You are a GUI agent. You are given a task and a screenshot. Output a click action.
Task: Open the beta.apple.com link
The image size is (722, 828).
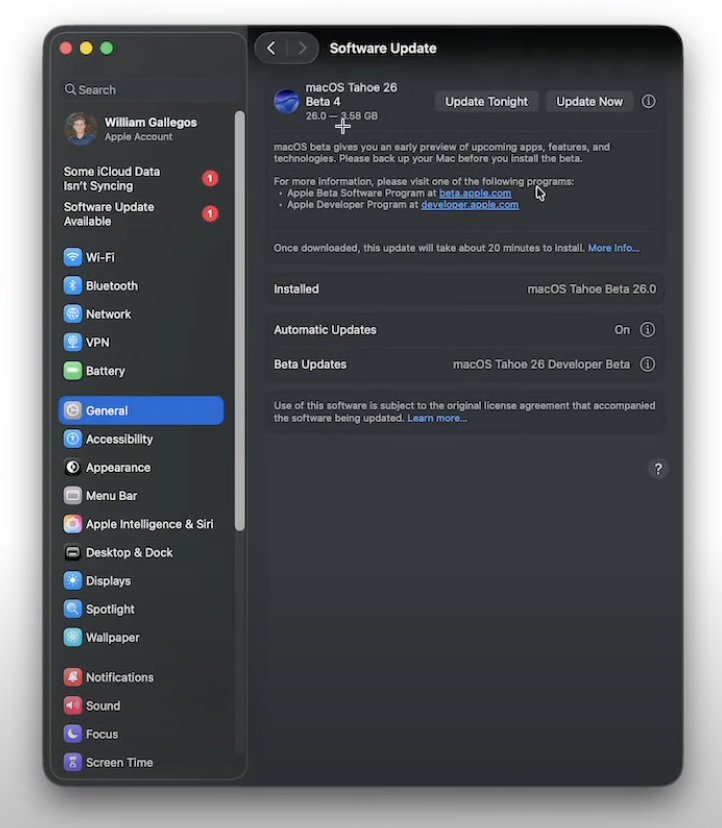tap(475, 193)
